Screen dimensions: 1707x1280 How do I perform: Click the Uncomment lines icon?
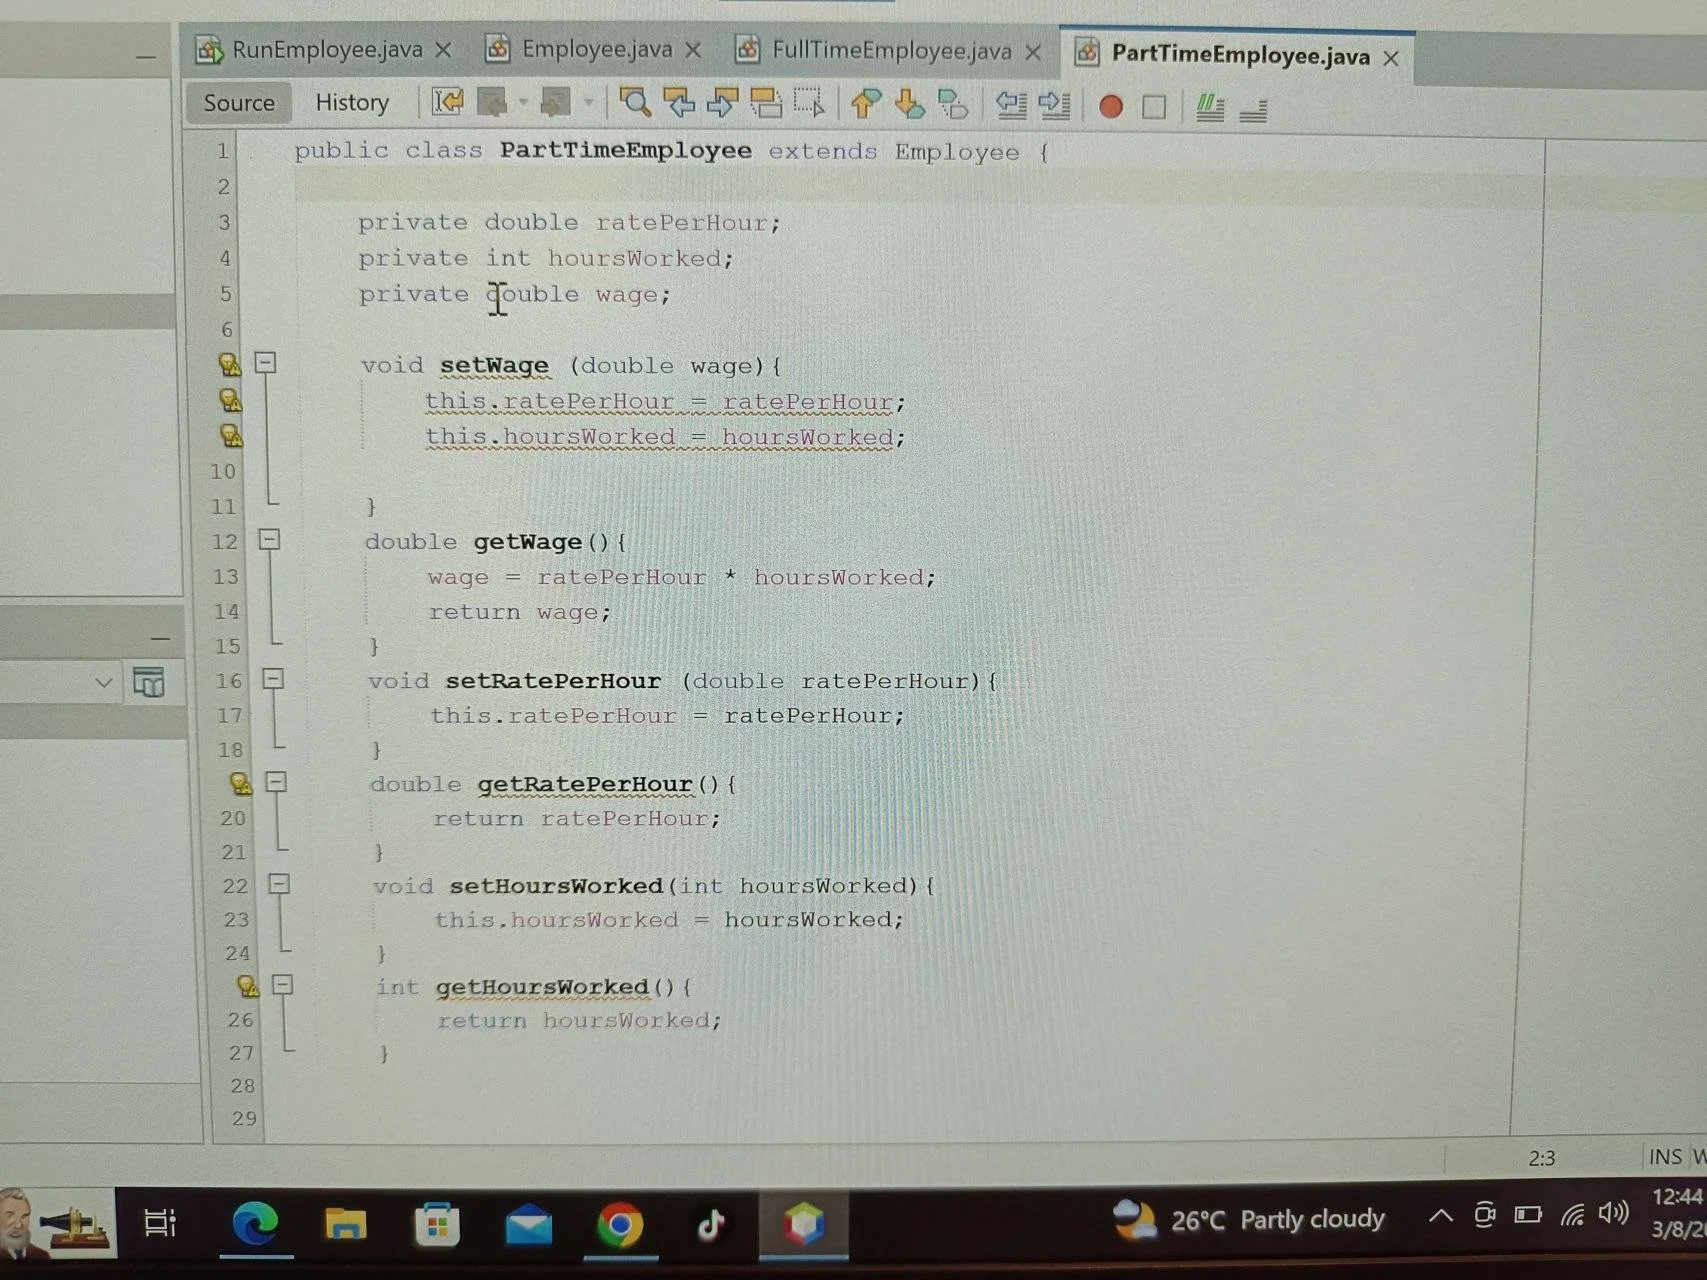(1253, 109)
